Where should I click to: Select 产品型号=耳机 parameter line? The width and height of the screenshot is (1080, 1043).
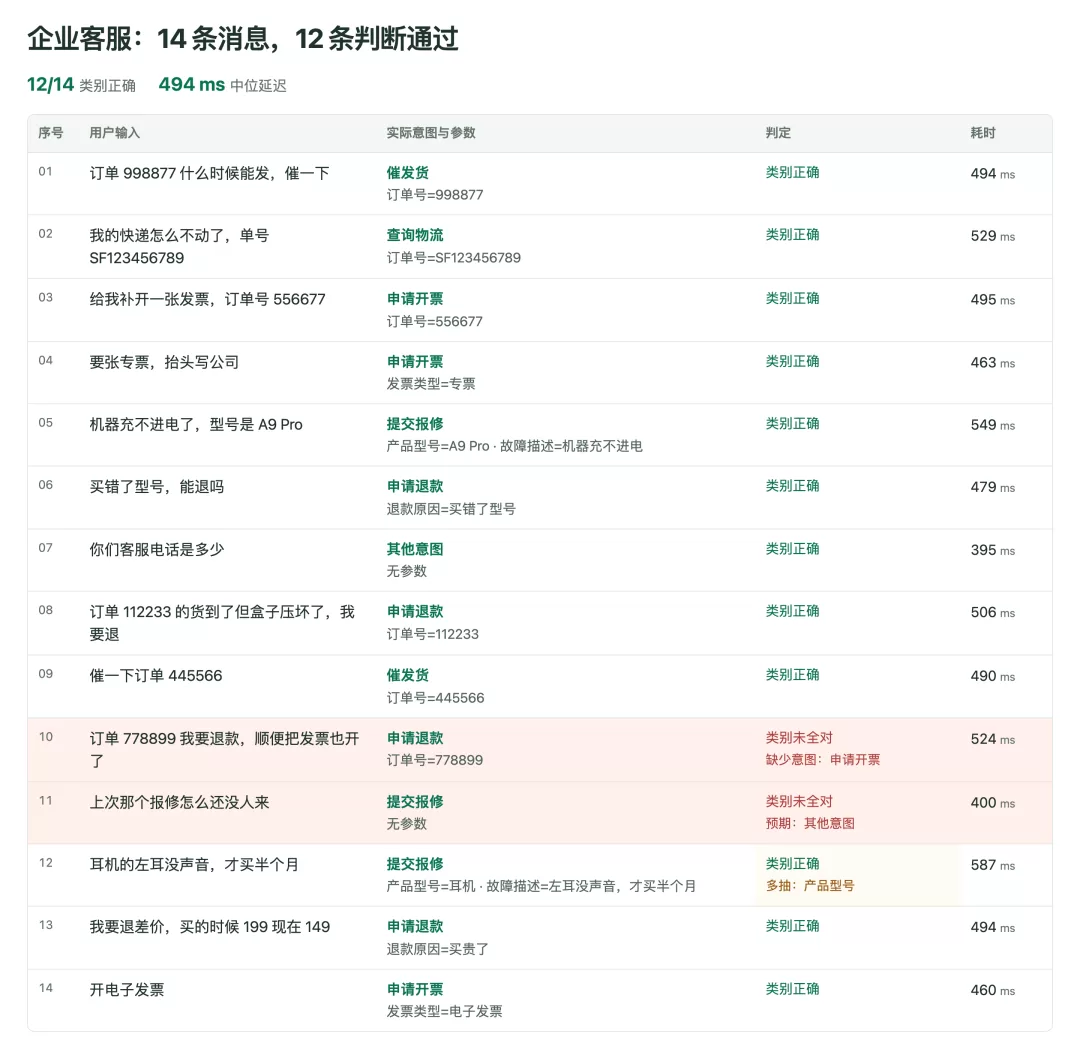point(541,886)
